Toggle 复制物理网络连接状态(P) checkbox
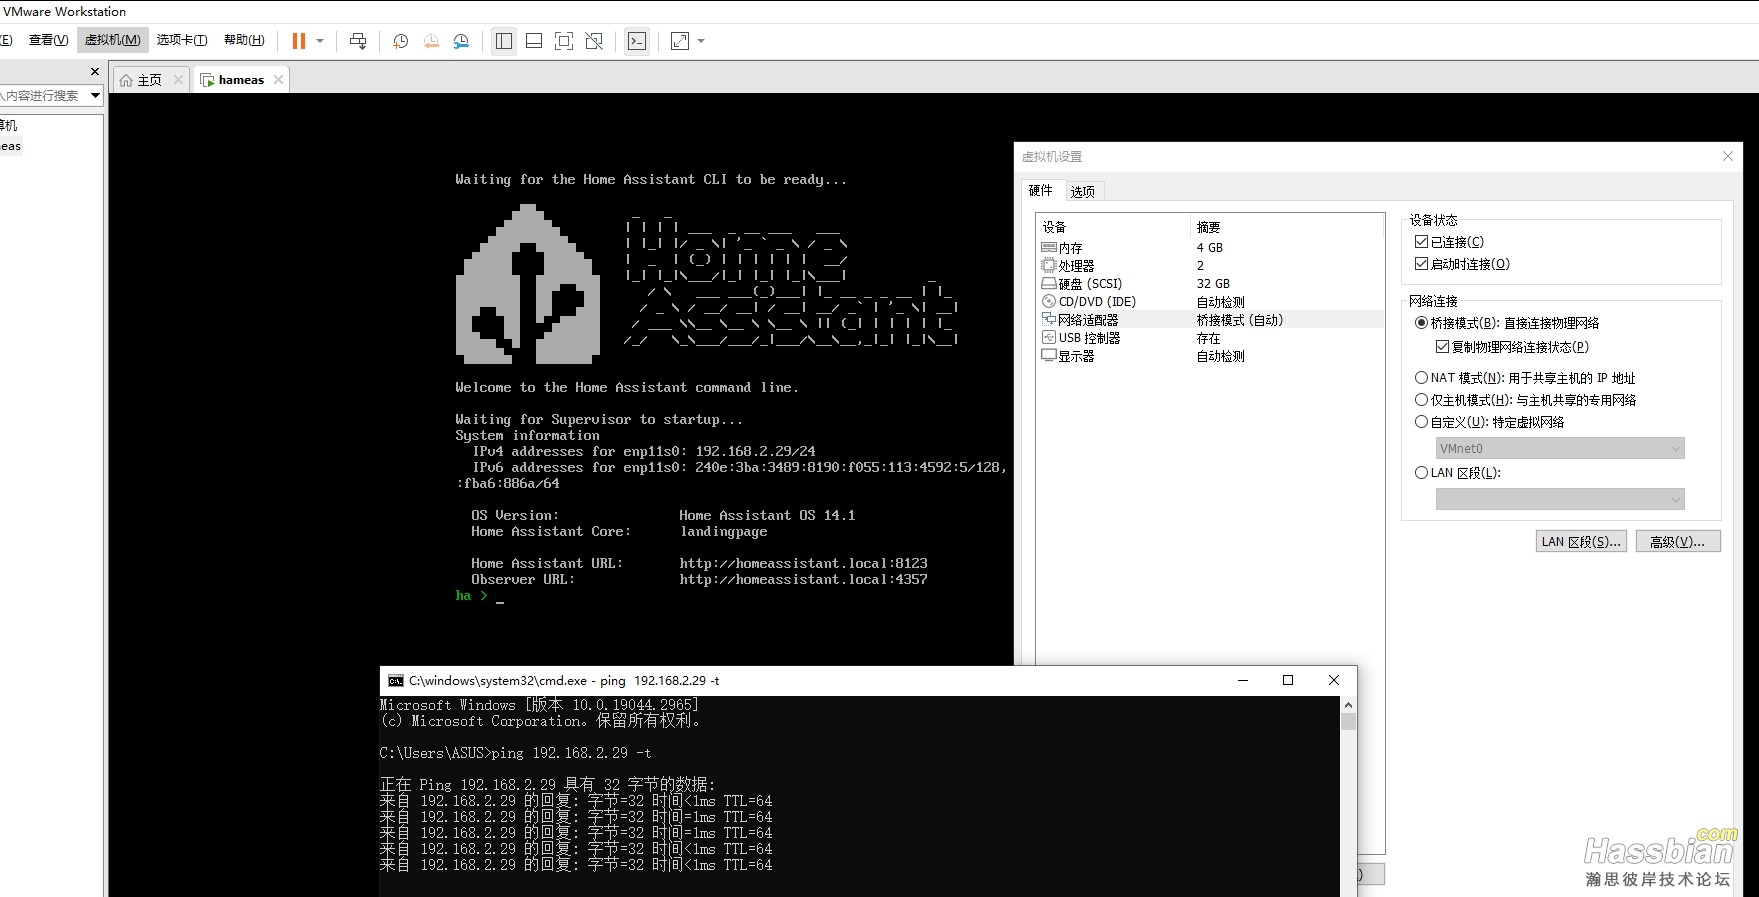The image size is (1759, 897). pyautogui.click(x=1442, y=347)
